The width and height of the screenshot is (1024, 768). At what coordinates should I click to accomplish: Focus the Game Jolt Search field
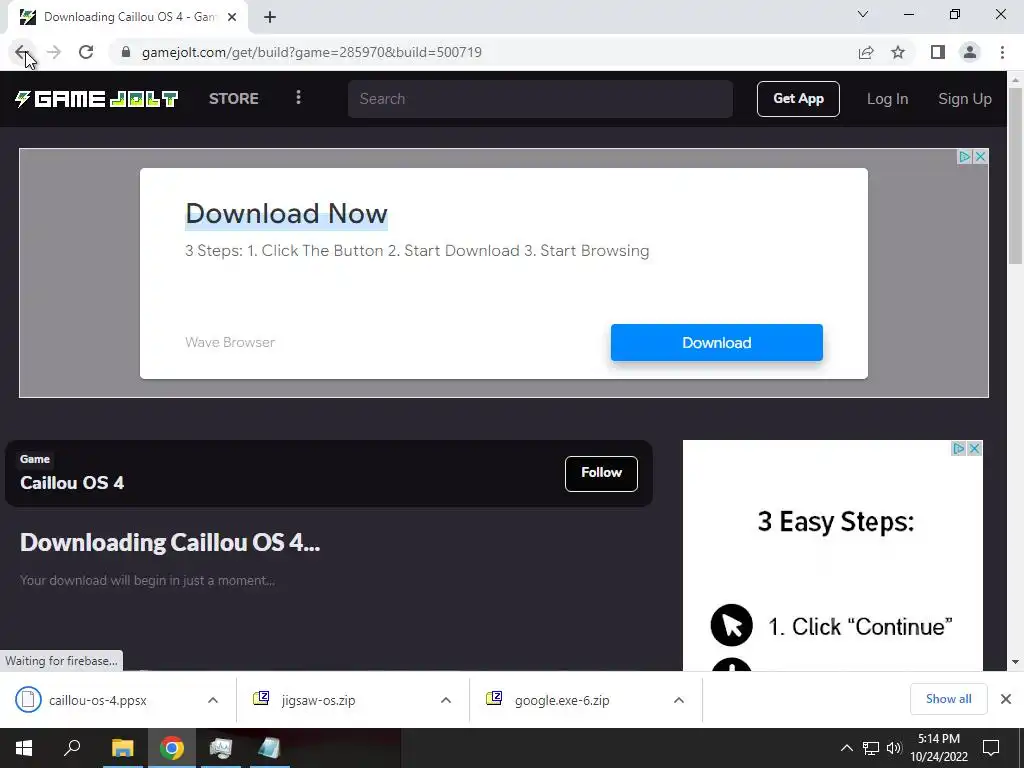coord(540,99)
